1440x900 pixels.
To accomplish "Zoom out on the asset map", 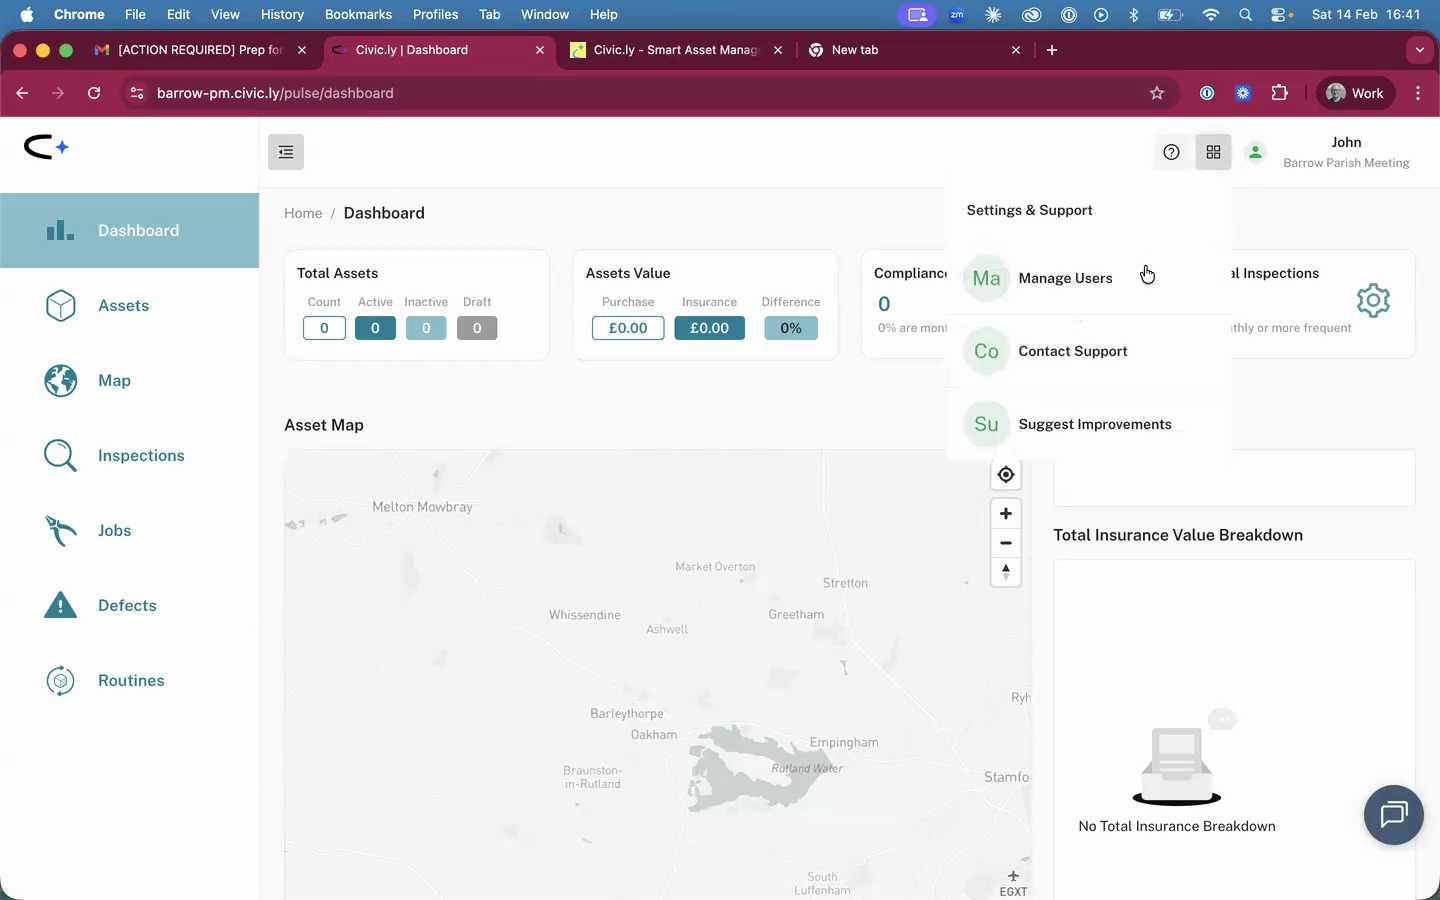I will pyautogui.click(x=1005, y=543).
